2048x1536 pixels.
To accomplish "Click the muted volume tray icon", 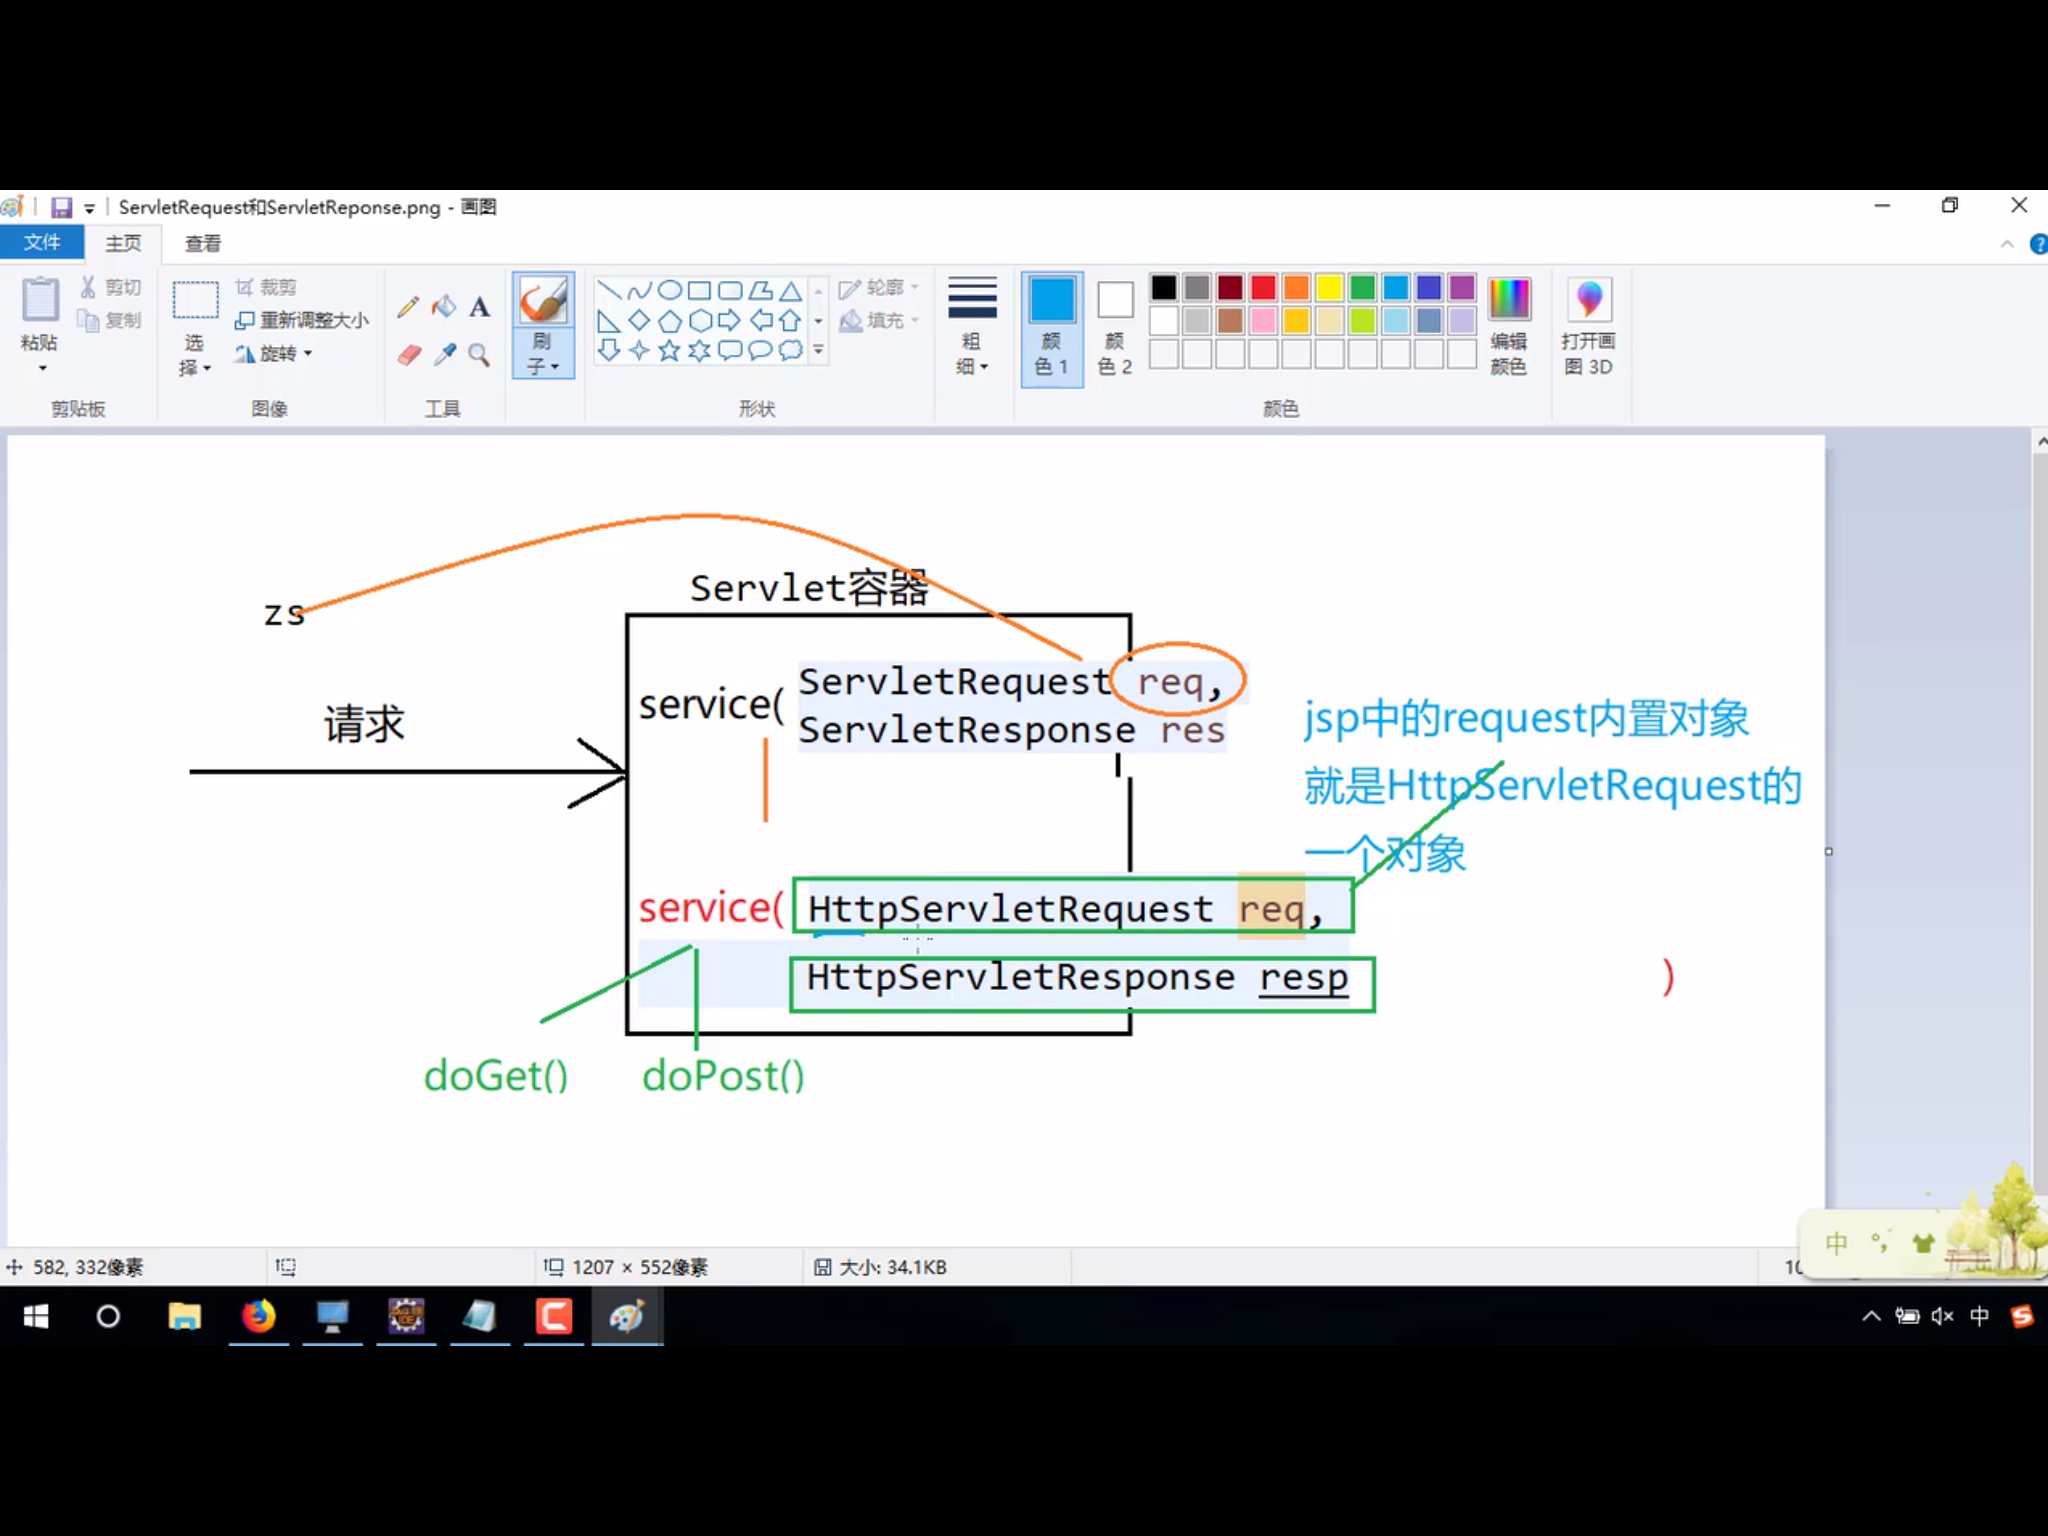I will coord(1942,1316).
